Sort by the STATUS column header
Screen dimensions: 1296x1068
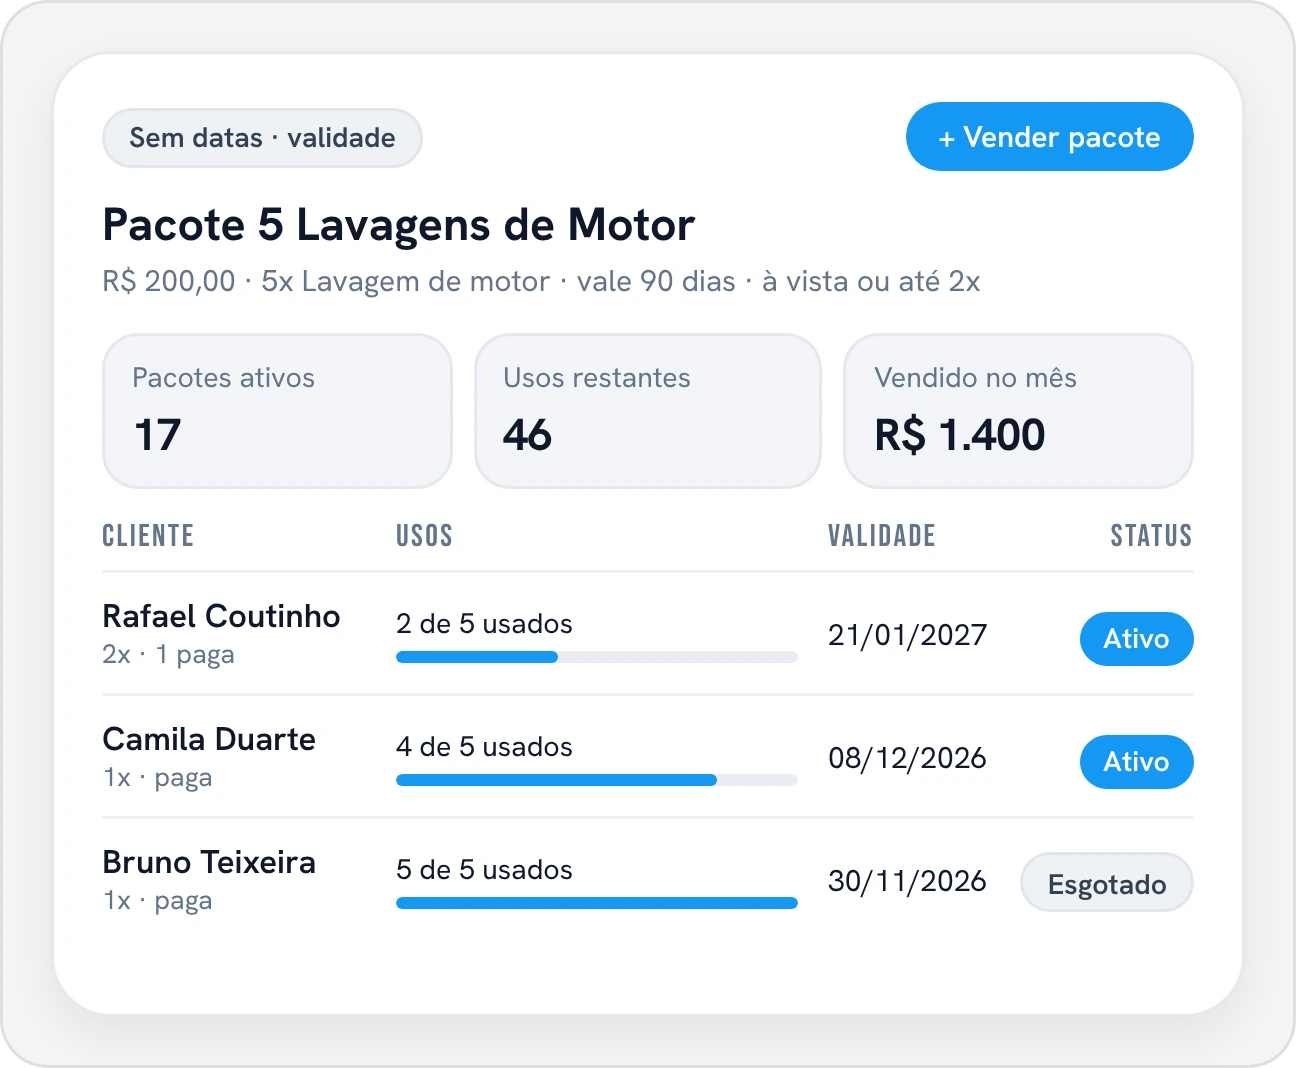pyautogui.click(x=1151, y=536)
